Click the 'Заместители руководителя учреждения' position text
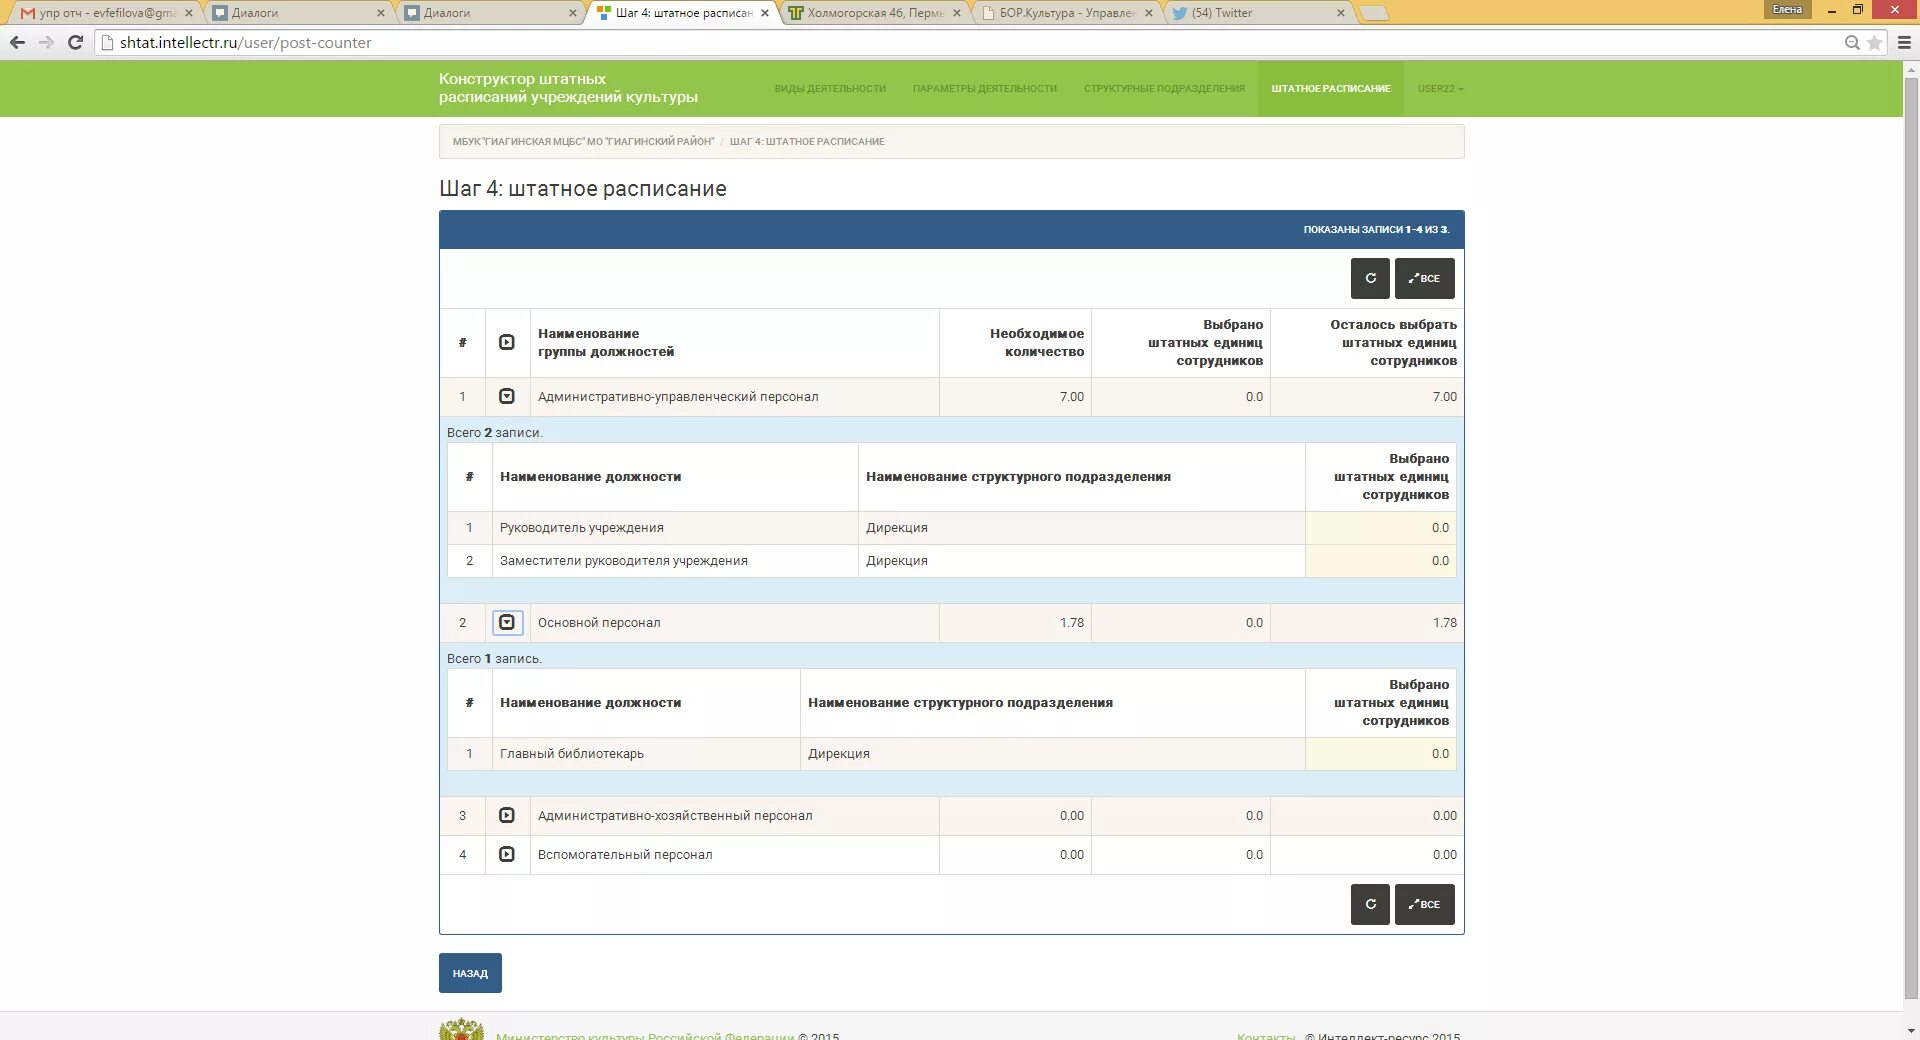This screenshot has width=1920, height=1040. tap(623, 561)
